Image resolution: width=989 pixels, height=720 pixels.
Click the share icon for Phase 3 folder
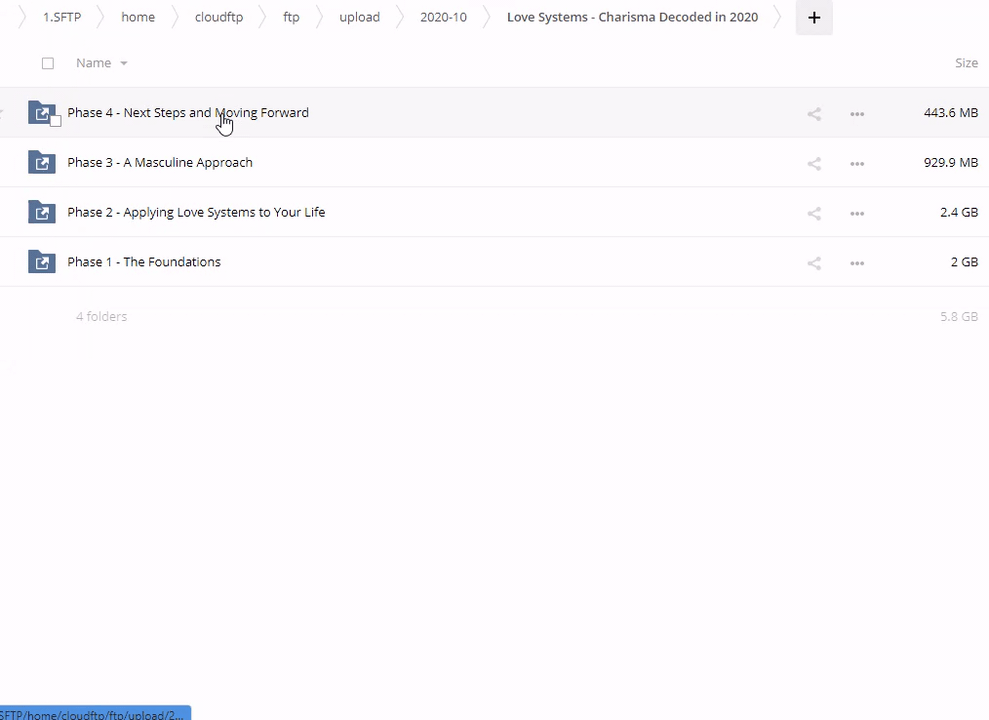click(x=814, y=163)
